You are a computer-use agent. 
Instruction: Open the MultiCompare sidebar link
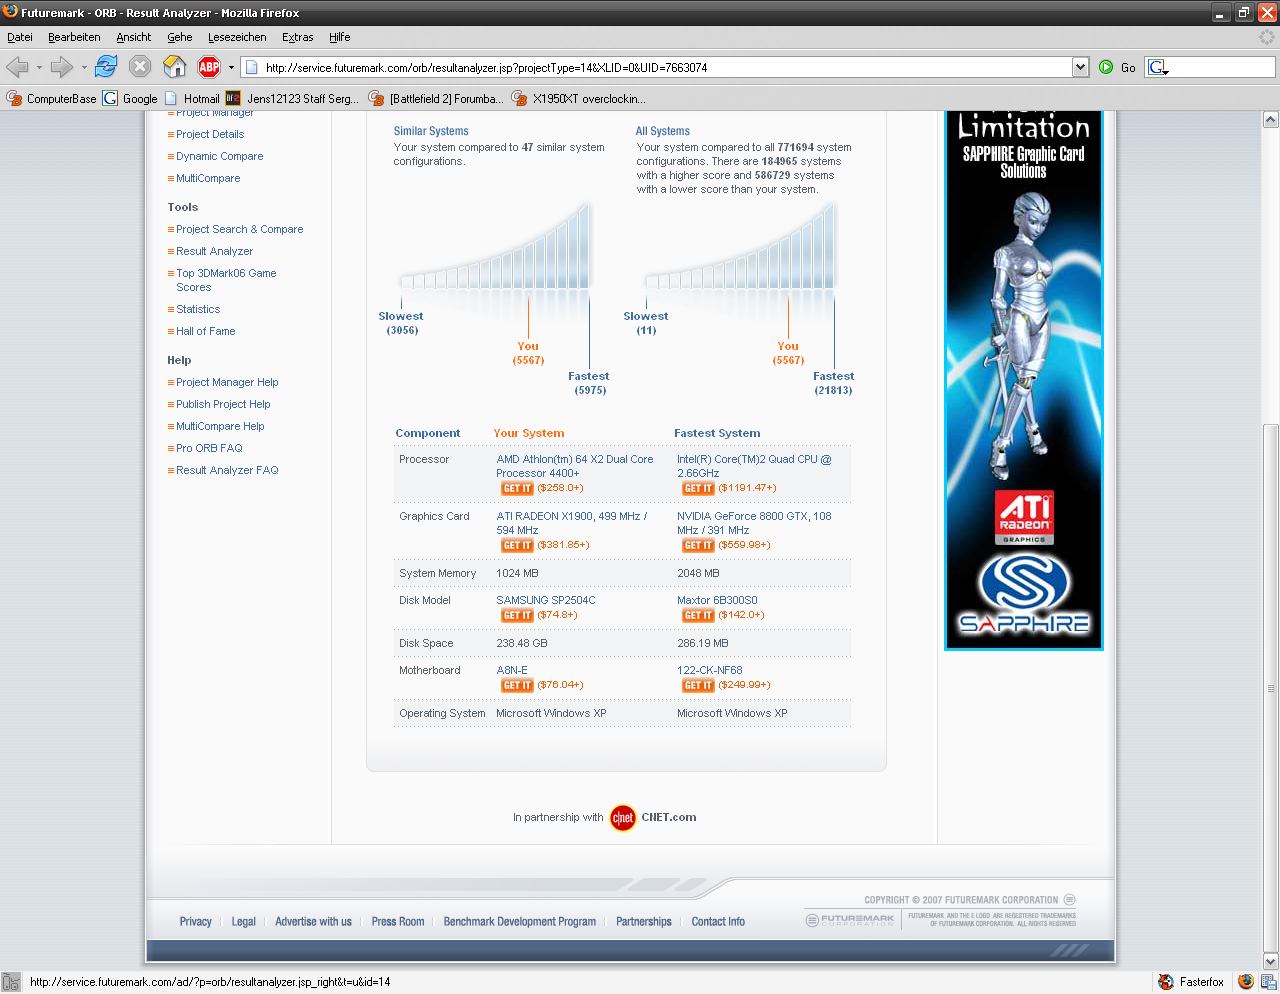[208, 178]
